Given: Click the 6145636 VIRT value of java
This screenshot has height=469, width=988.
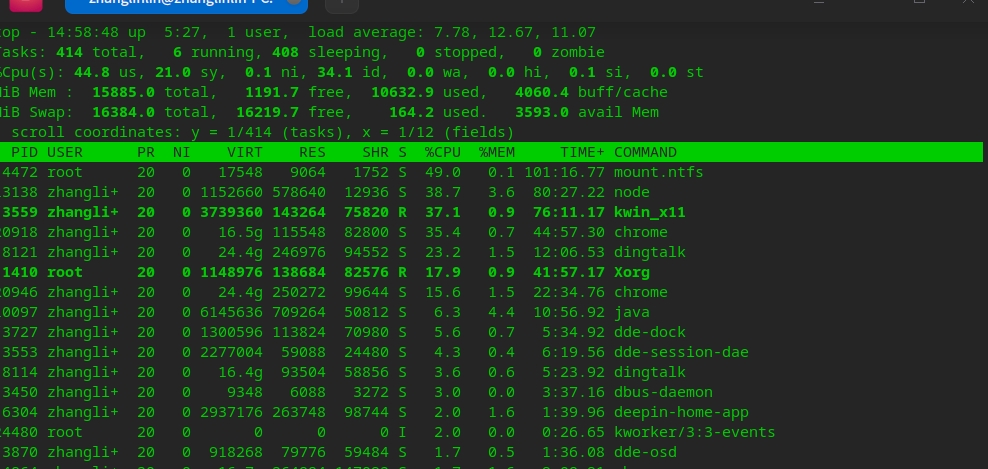Looking at the screenshot, I should [232, 312].
